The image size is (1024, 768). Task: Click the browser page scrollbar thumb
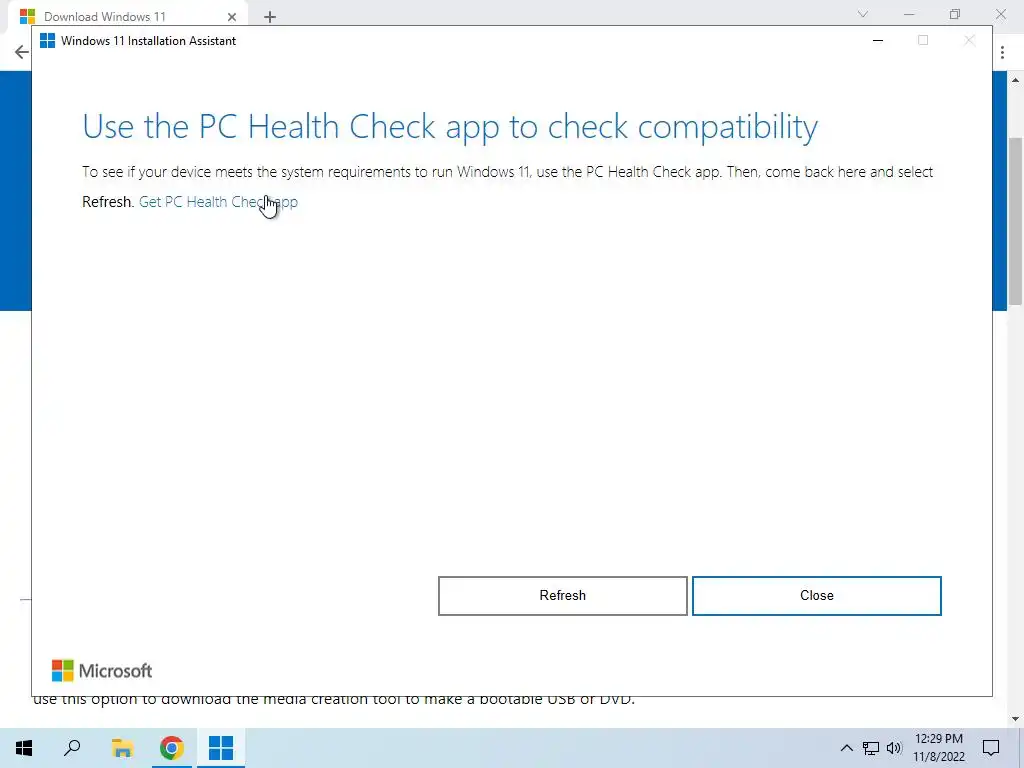click(x=1015, y=221)
